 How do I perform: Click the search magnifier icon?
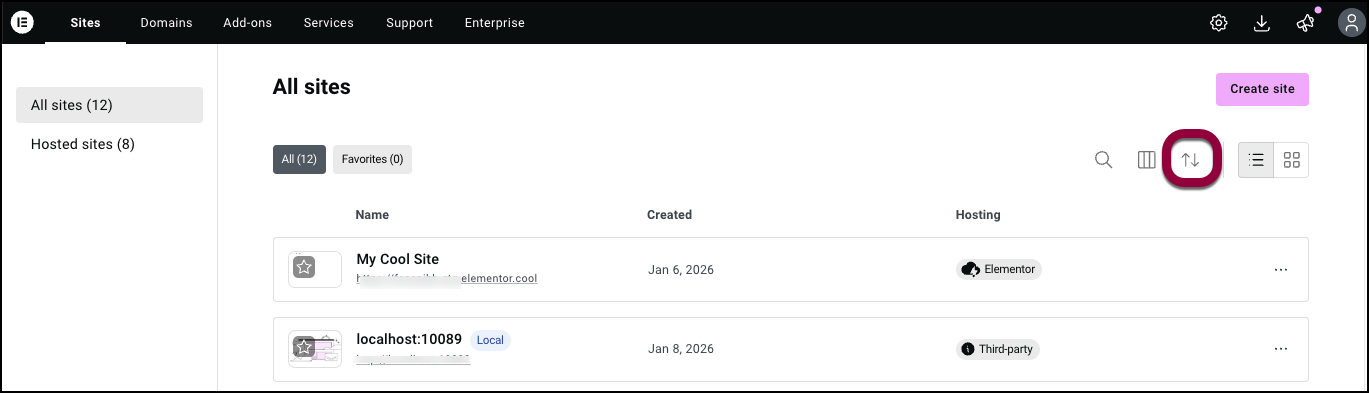[x=1103, y=160]
